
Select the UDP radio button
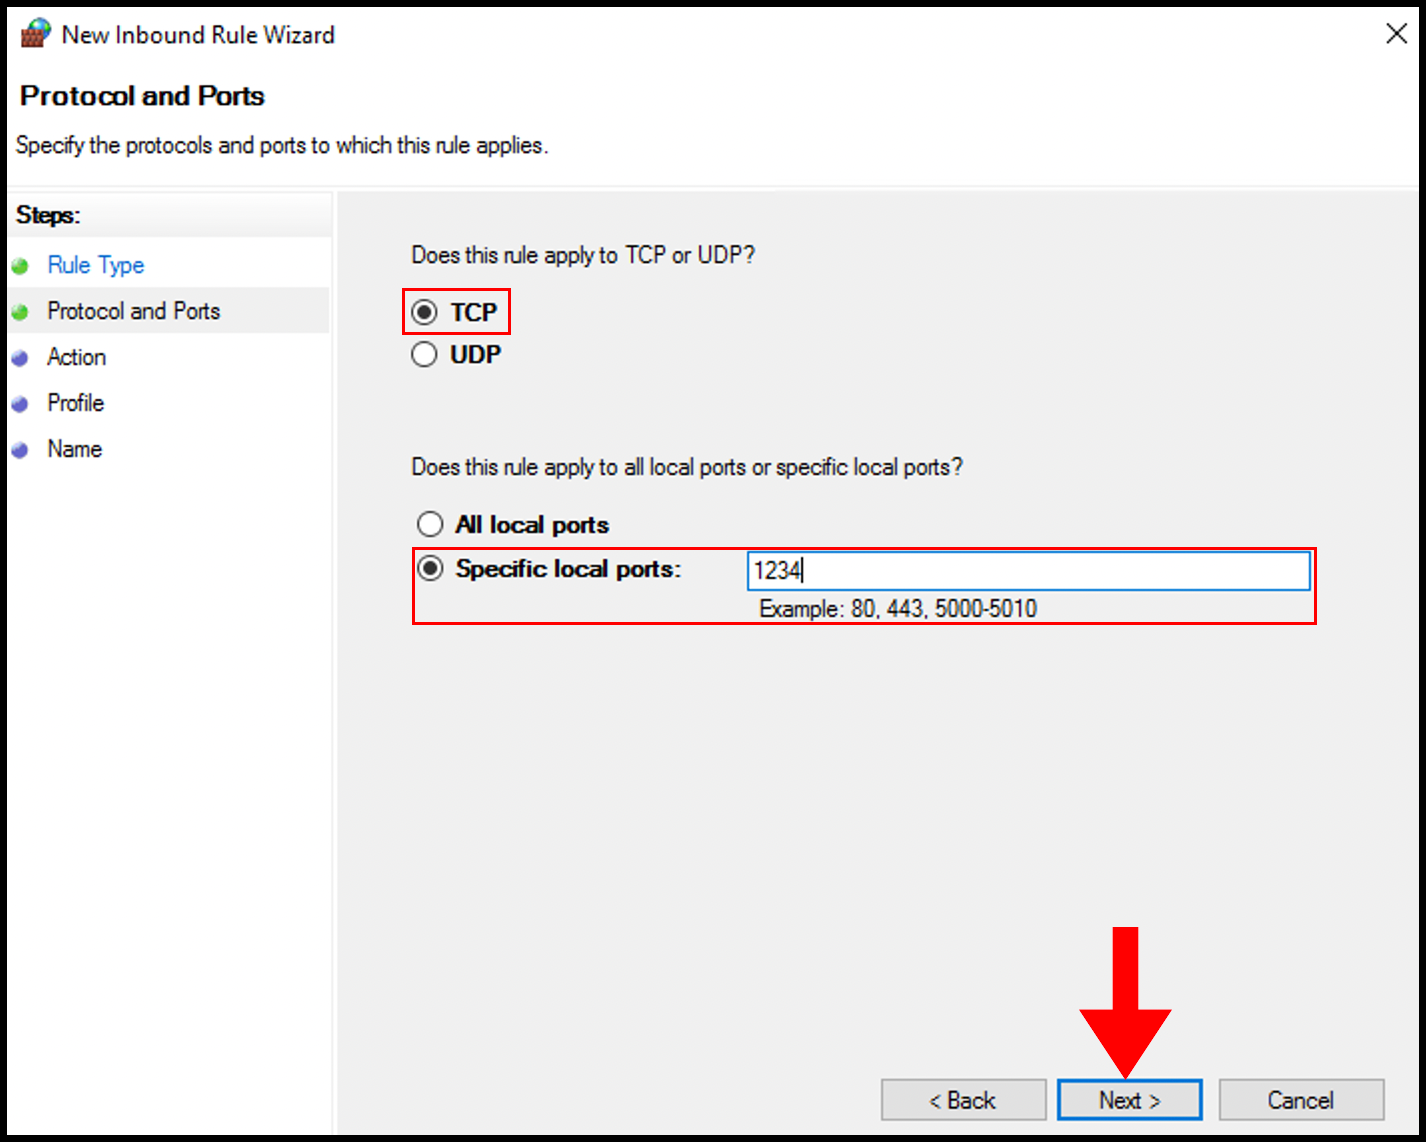point(424,354)
